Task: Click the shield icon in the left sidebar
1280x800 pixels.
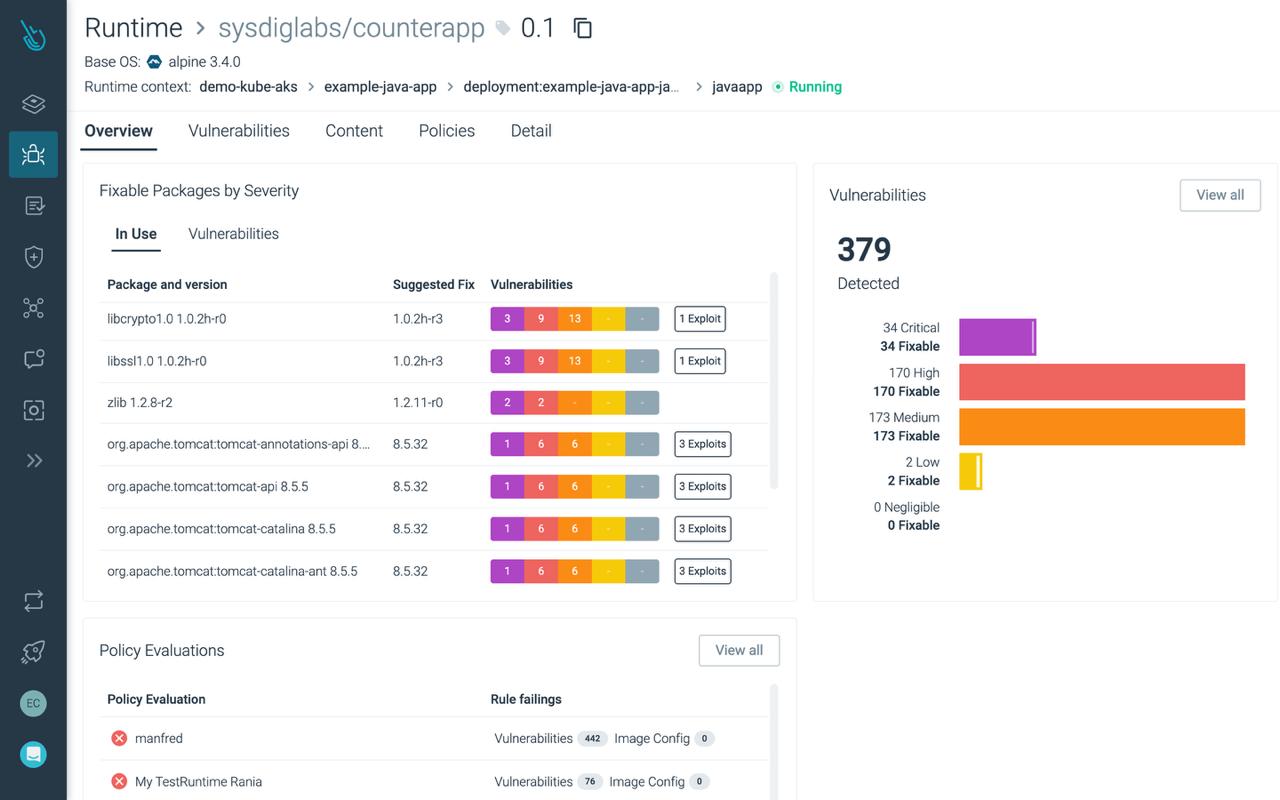Action: pos(33,256)
